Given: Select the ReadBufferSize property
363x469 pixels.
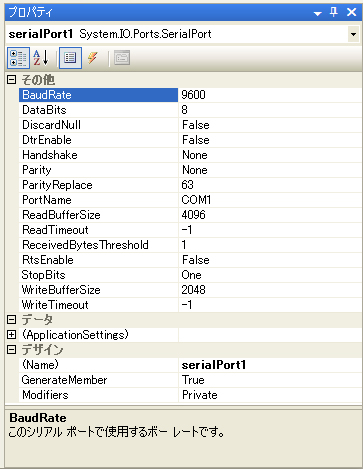Looking at the screenshot, I should click(x=98, y=215).
